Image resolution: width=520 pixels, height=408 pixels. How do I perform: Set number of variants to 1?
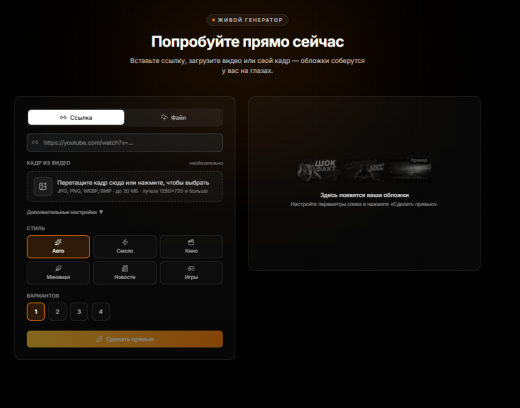point(36,312)
